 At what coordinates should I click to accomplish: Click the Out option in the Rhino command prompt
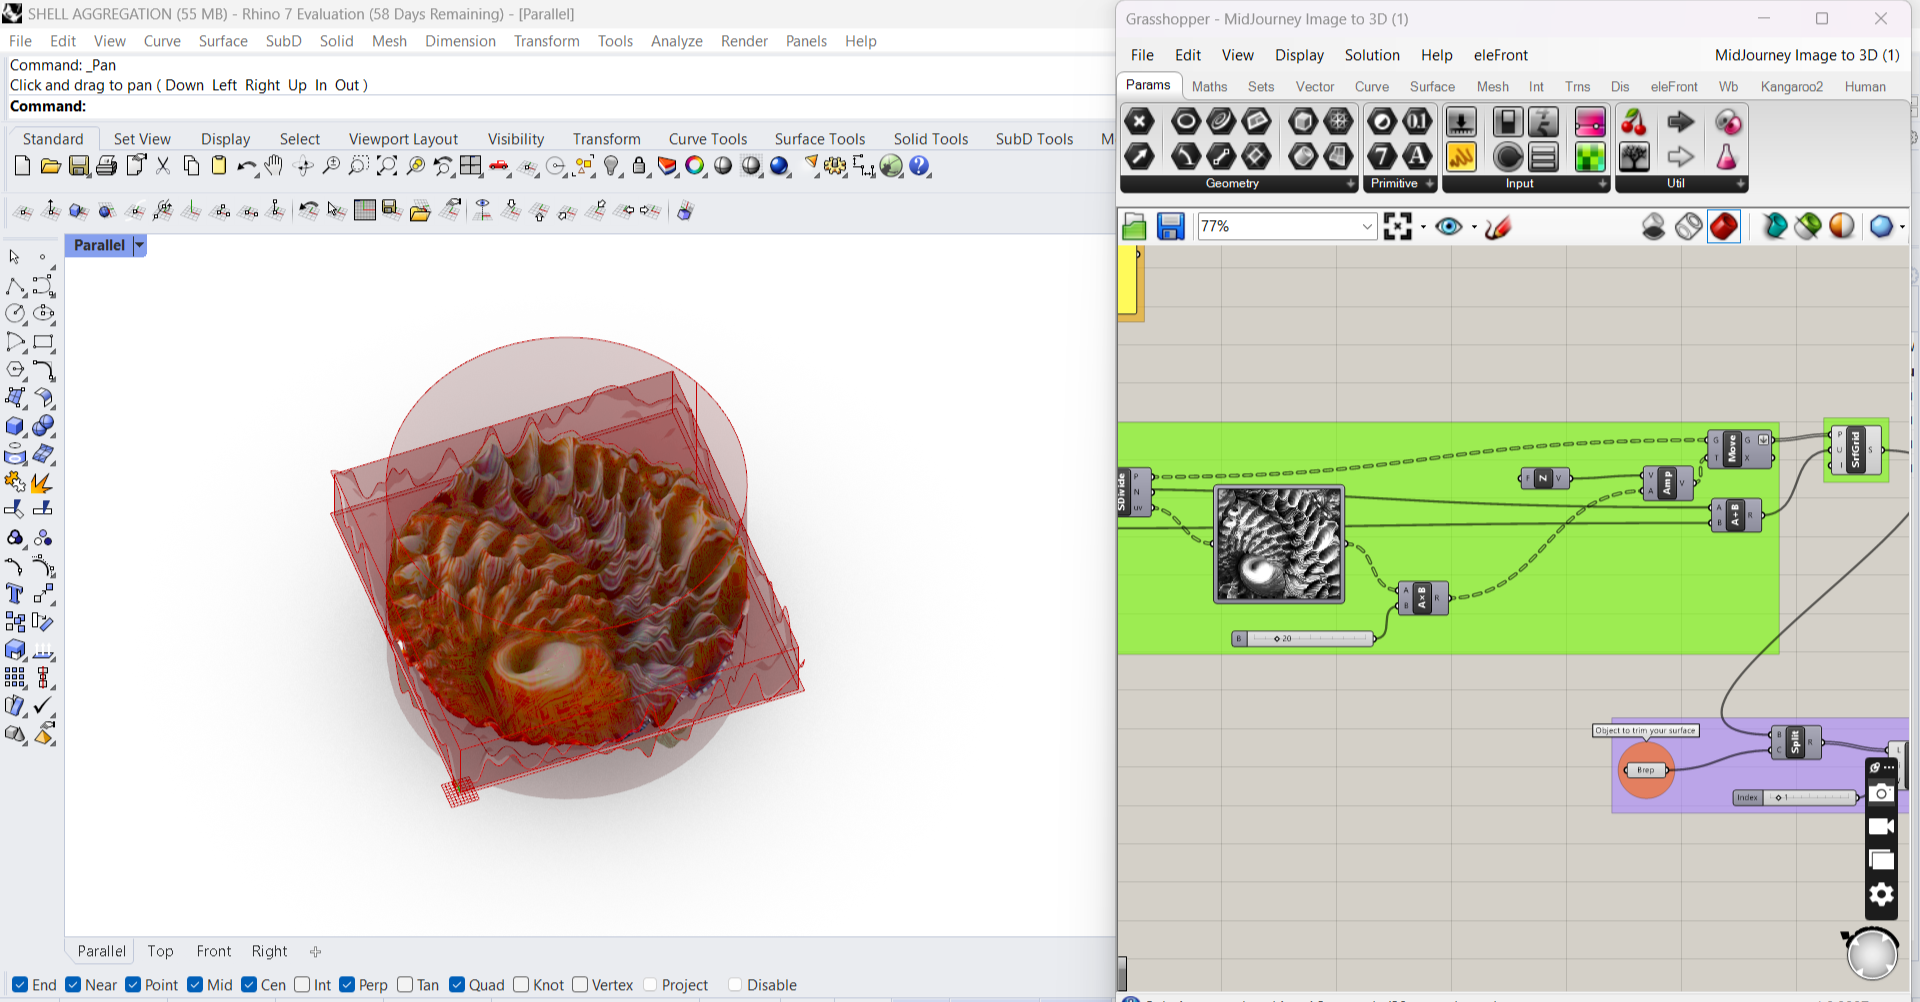(x=347, y=85)
